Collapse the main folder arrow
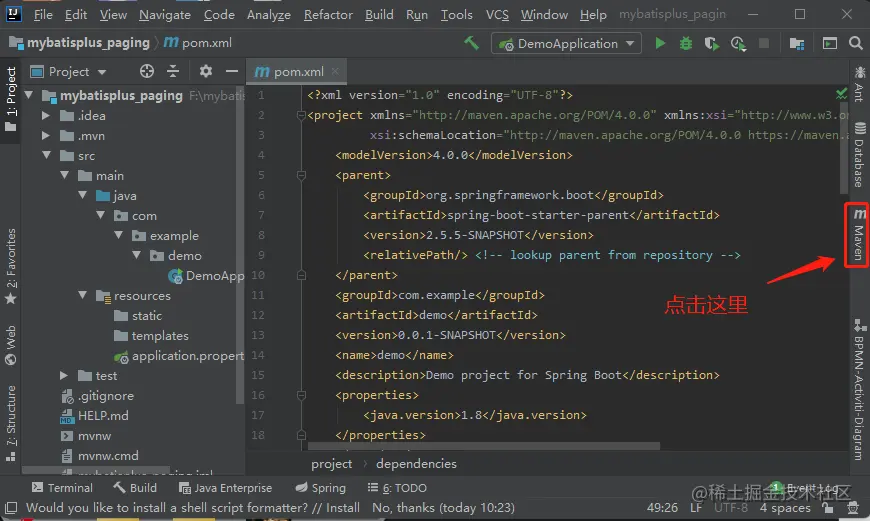This screenshot has width=870, height=521. (x=64, y=175)
